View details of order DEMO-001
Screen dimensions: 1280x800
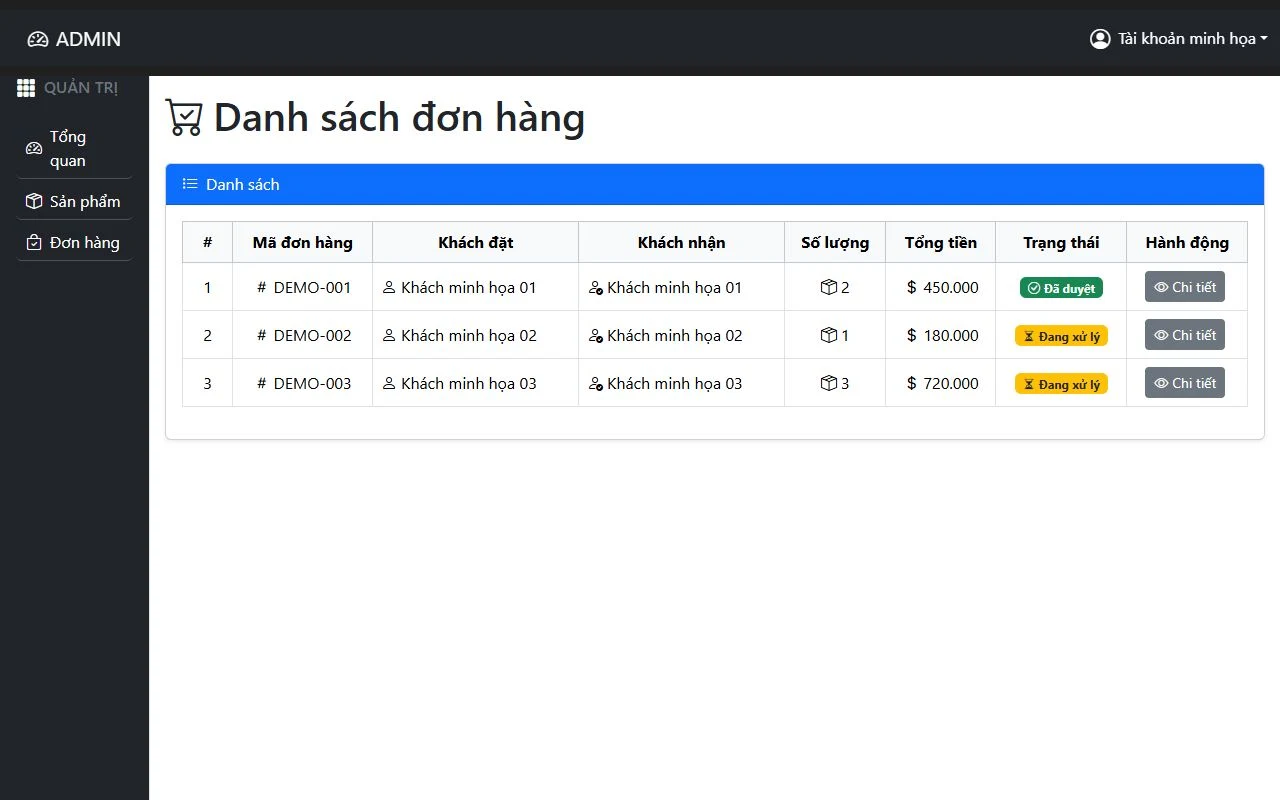point(1185,287)
